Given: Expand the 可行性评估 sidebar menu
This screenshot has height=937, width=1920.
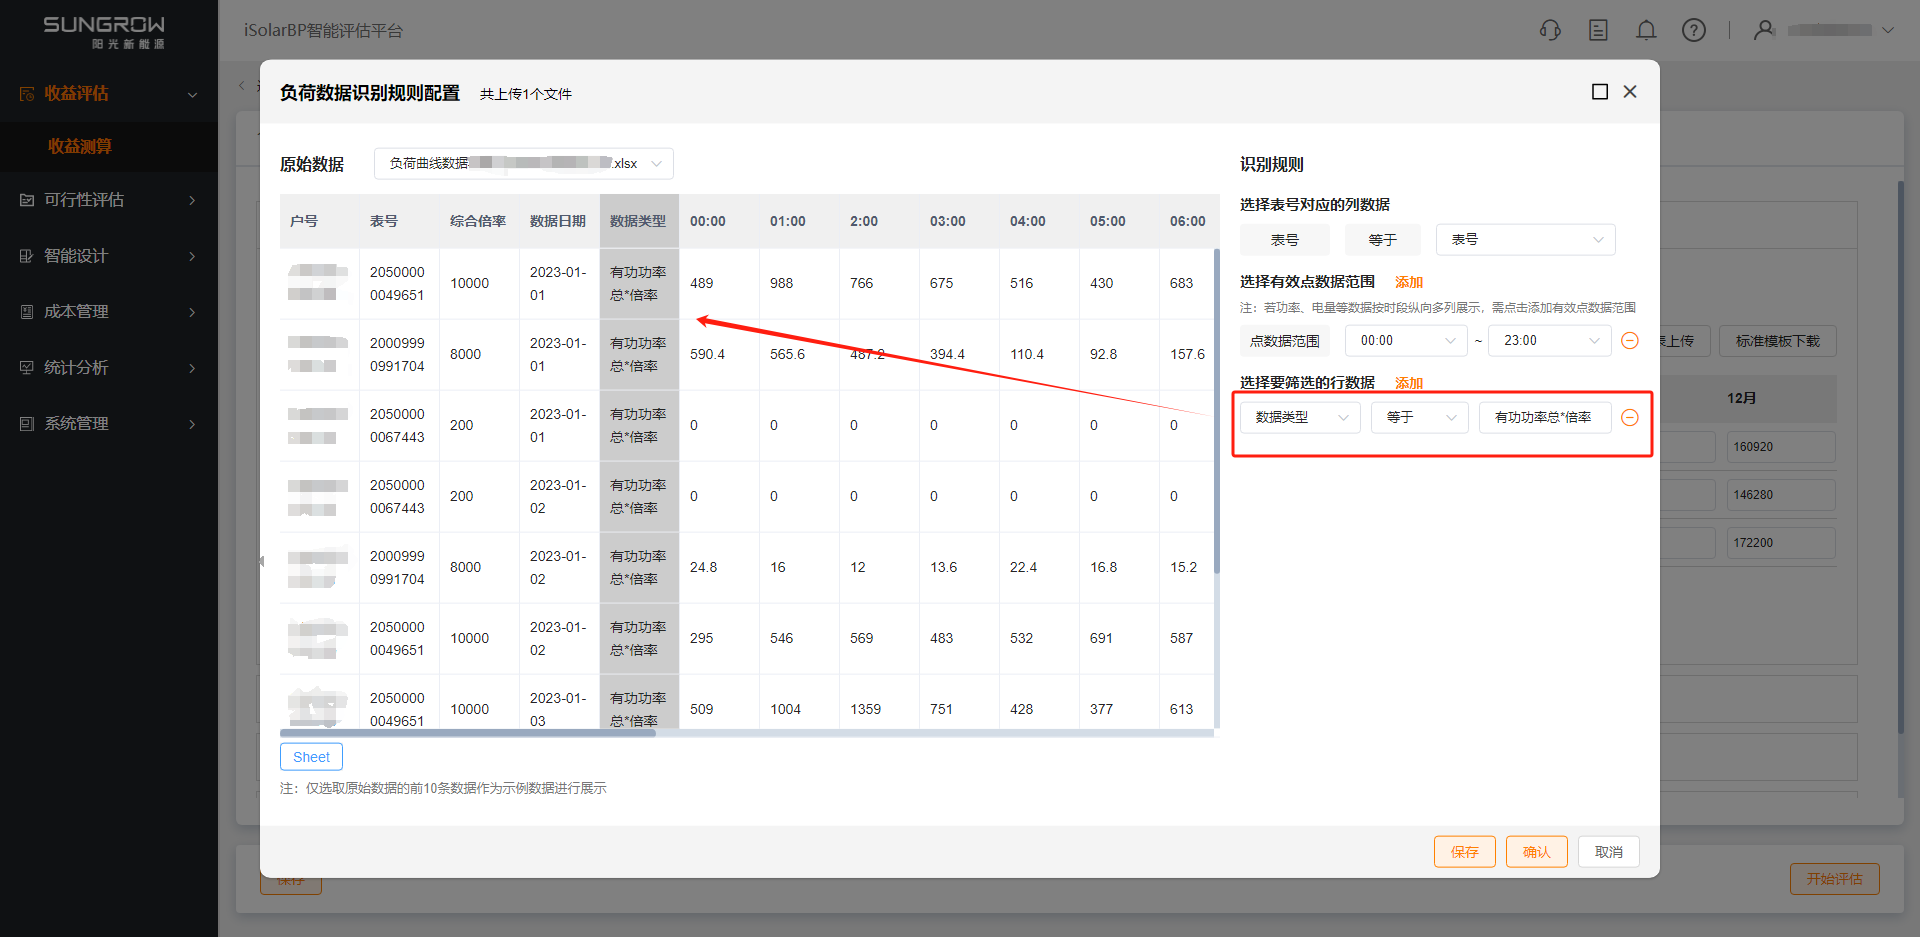Looking at the screenshot, I should coord(108,200).
